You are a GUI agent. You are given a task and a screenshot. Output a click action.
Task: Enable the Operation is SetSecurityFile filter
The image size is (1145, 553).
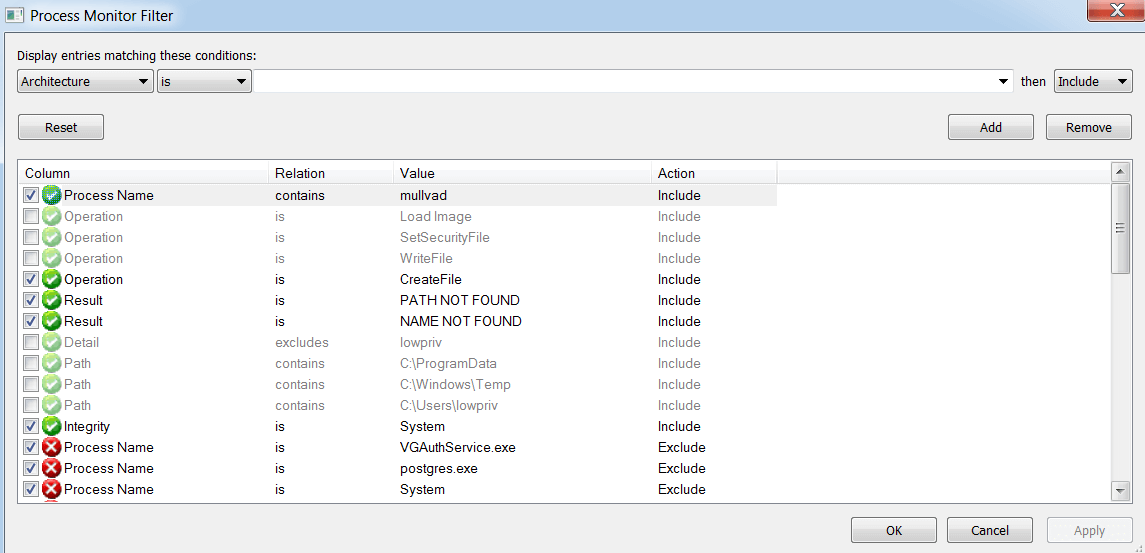click(31, 237)
